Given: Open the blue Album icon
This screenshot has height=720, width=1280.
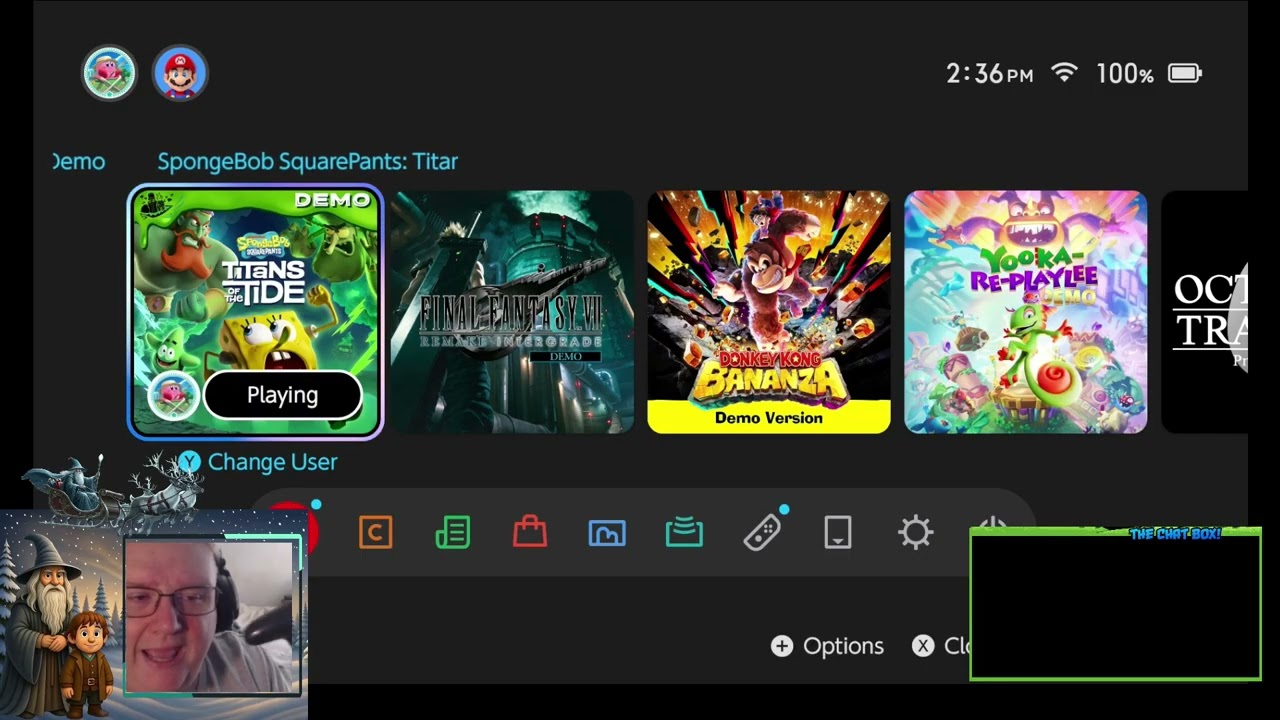Looking at the screenshot, I should point(607,533).
